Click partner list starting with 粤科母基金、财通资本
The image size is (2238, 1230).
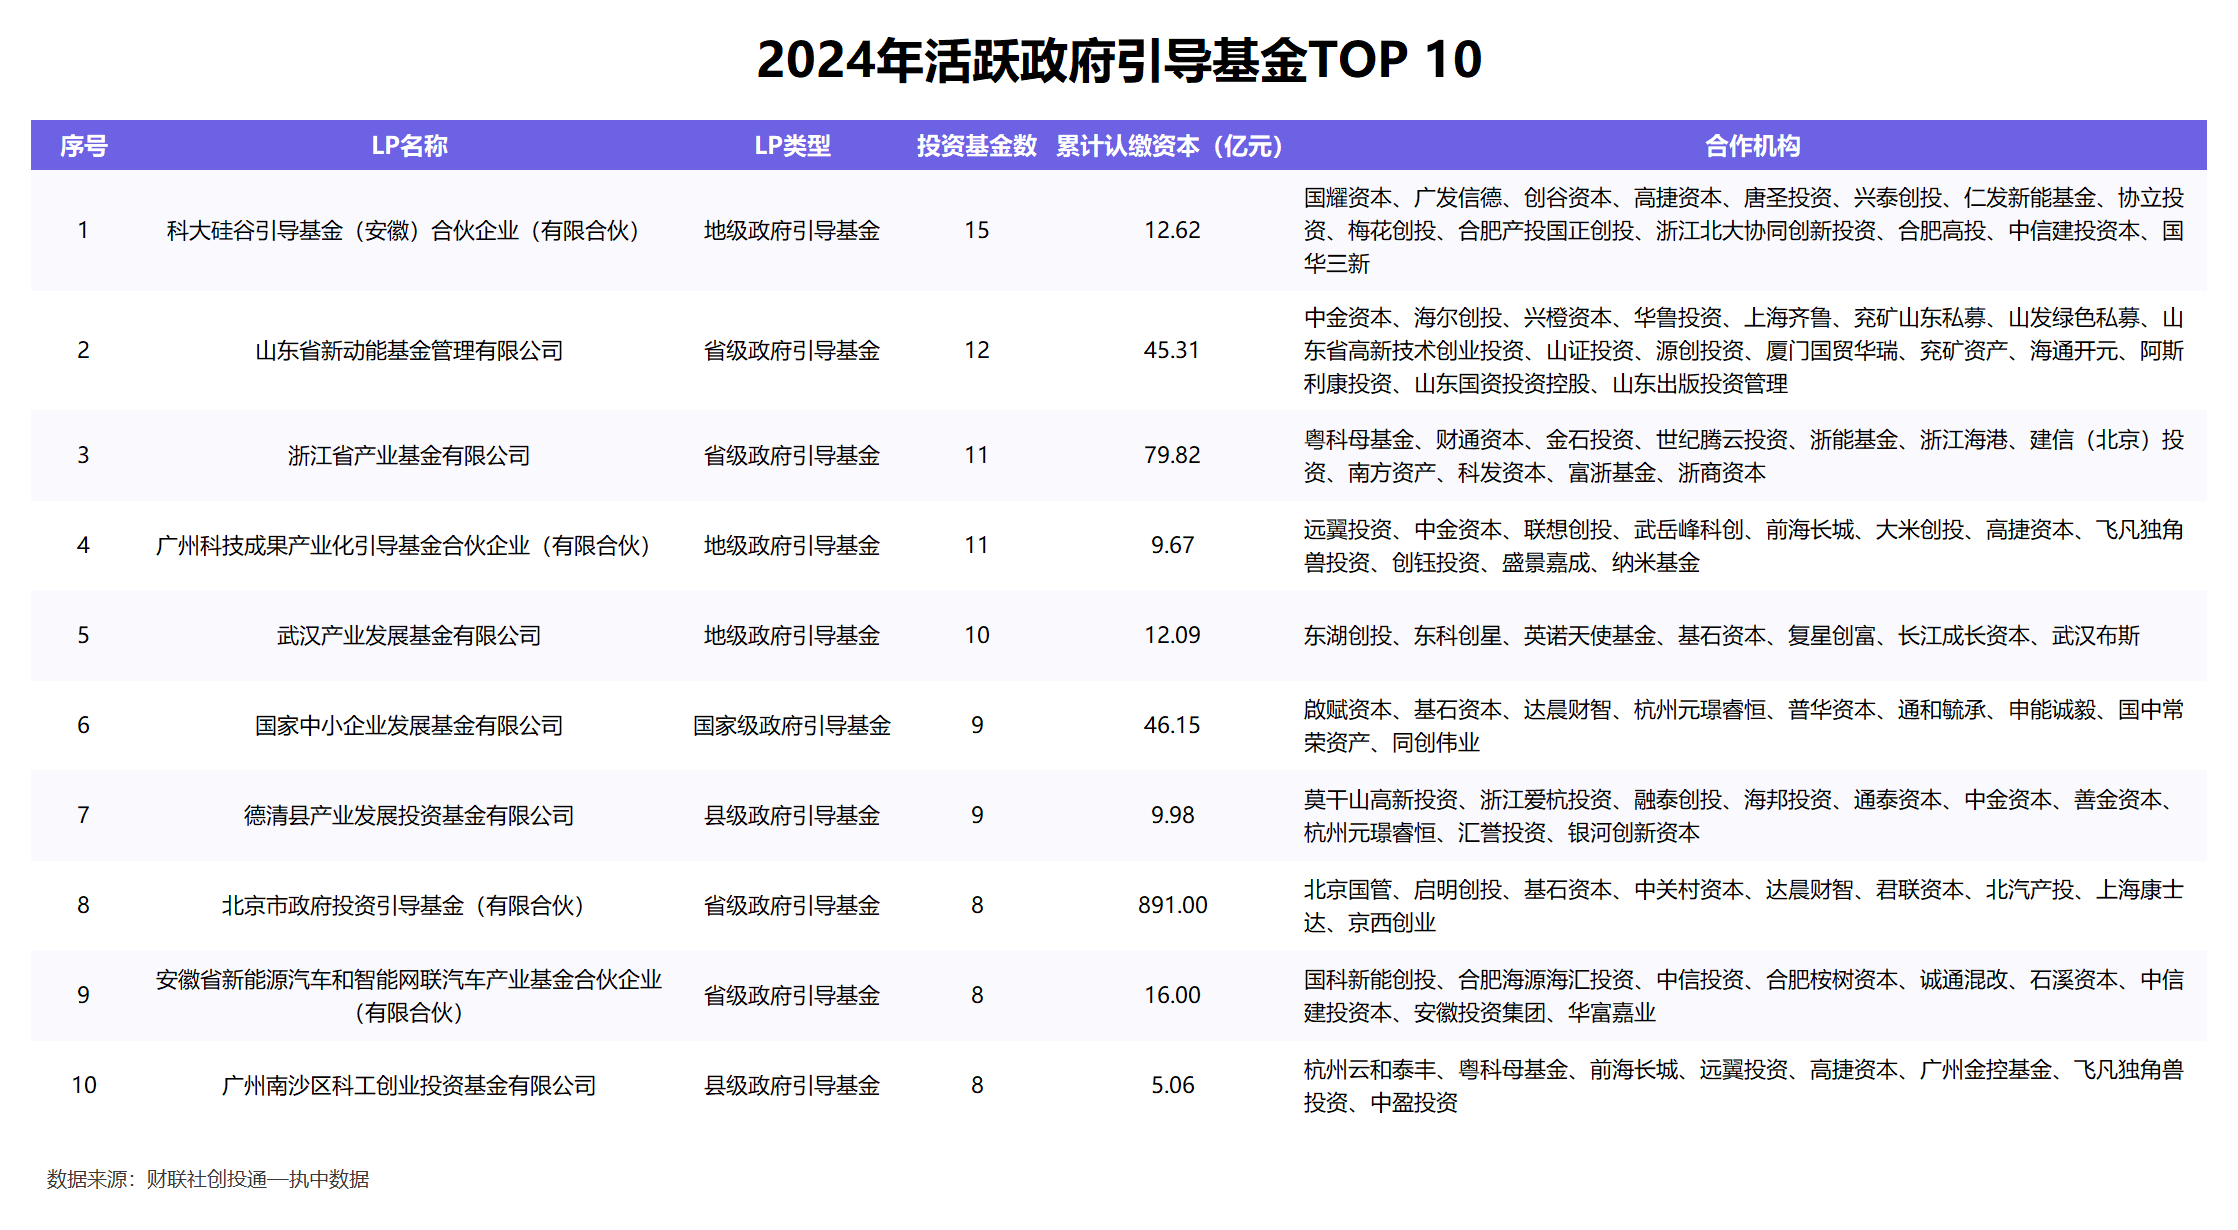(1744, 456)
